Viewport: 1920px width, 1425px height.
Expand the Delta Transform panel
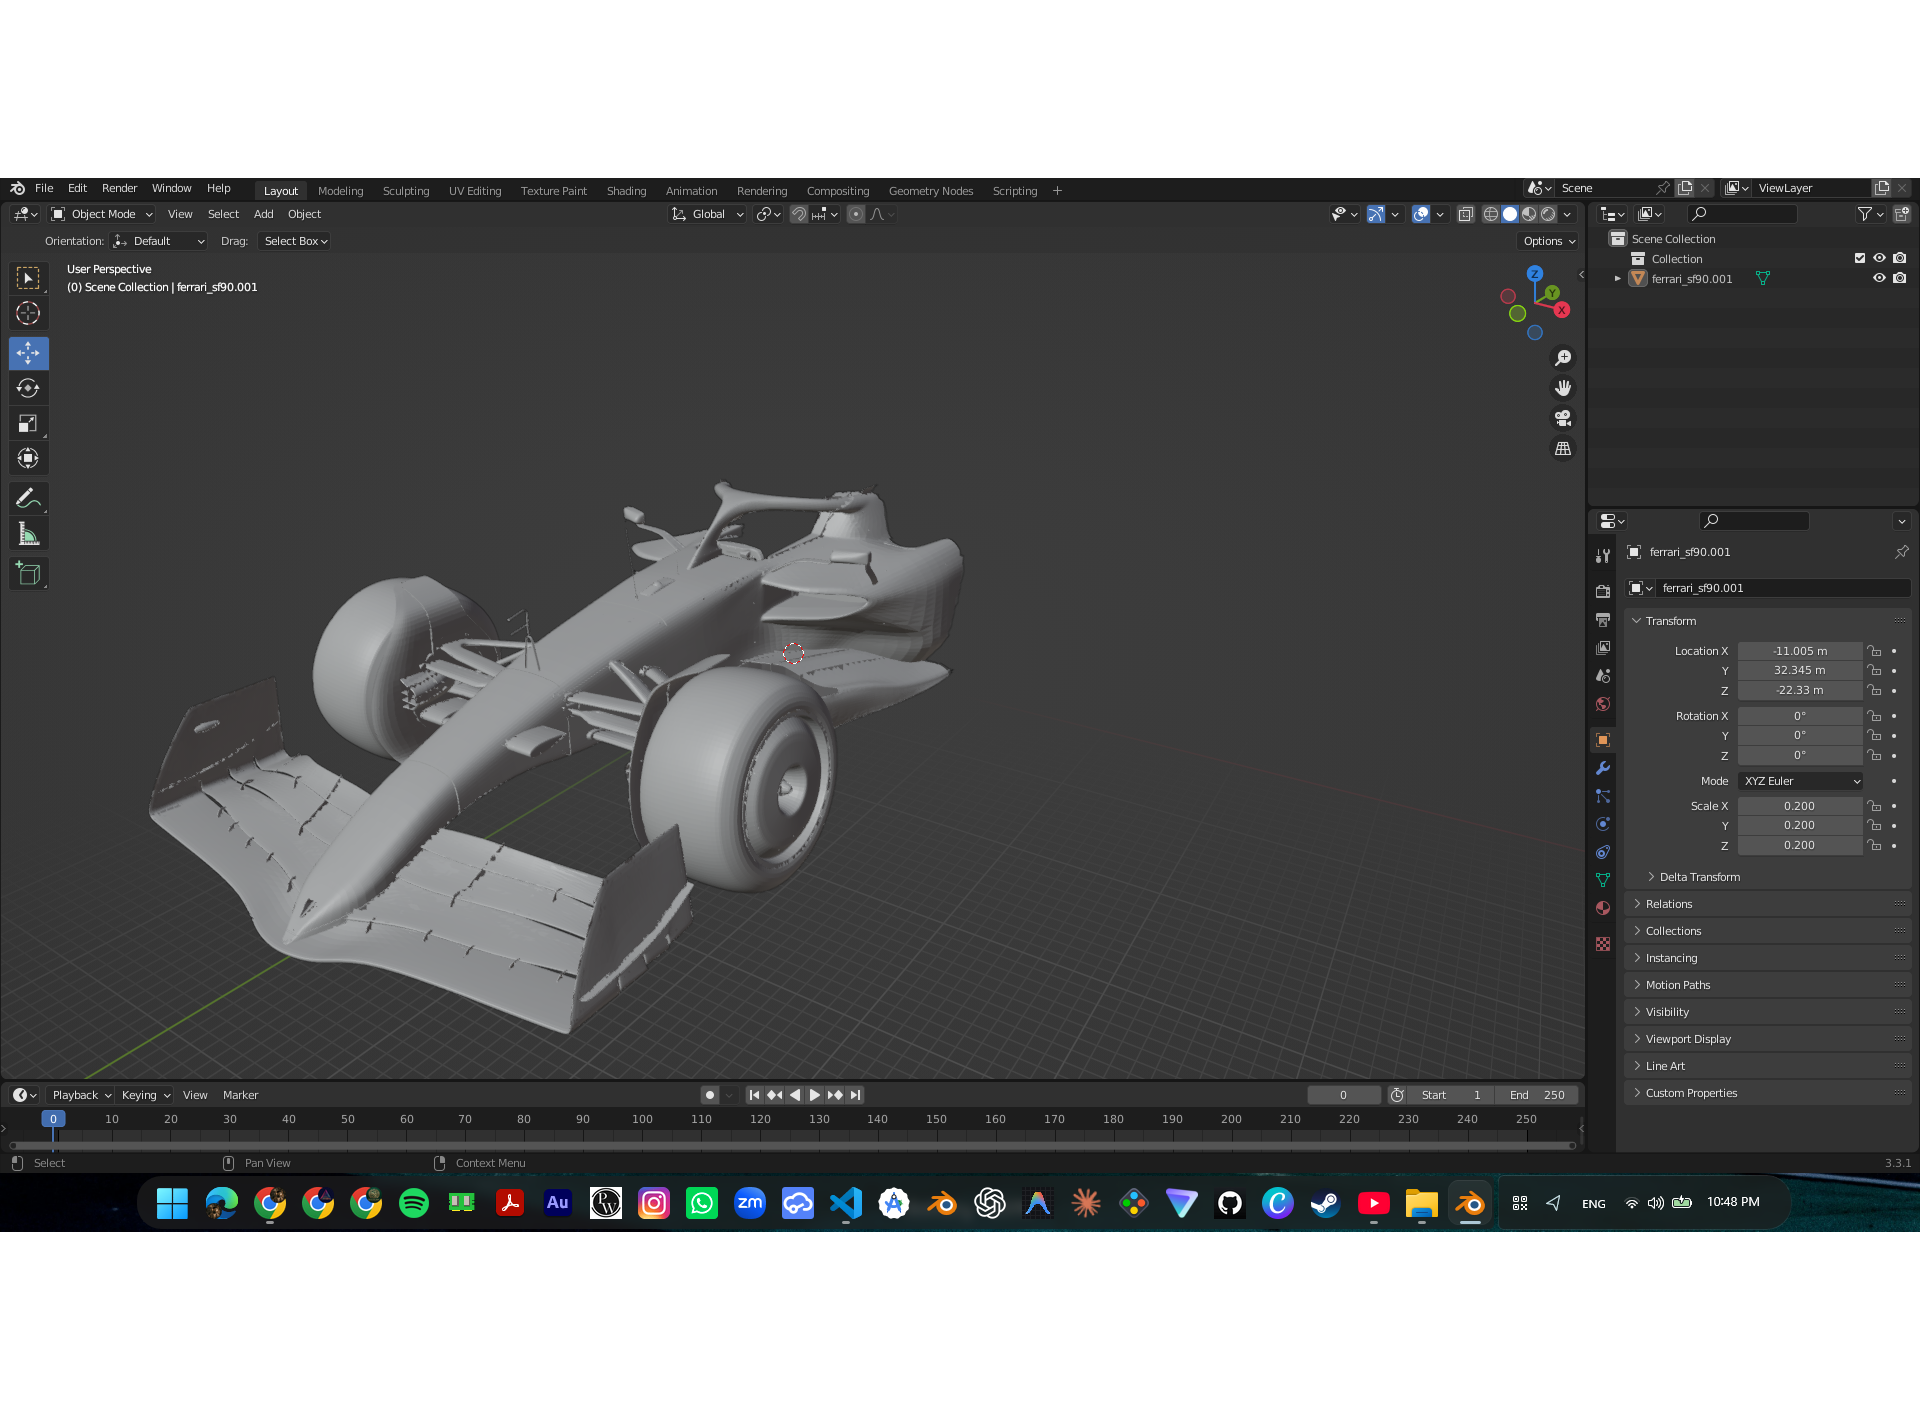point(1700,877)
